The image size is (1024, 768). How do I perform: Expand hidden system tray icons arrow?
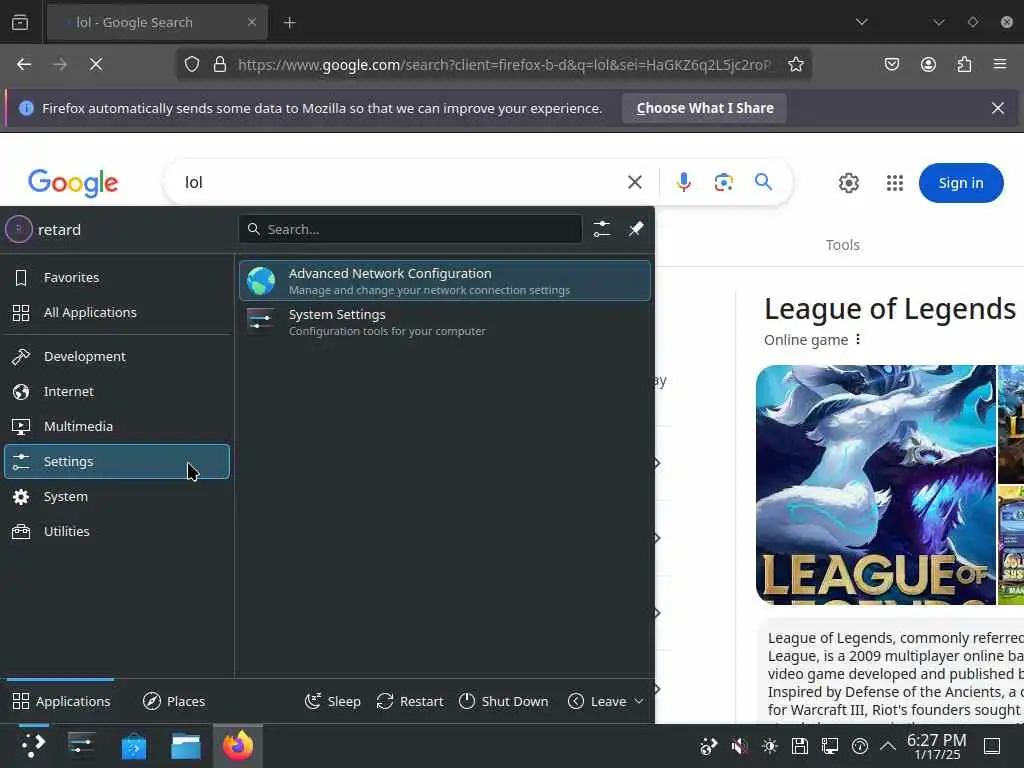click(x=888, y=746)
